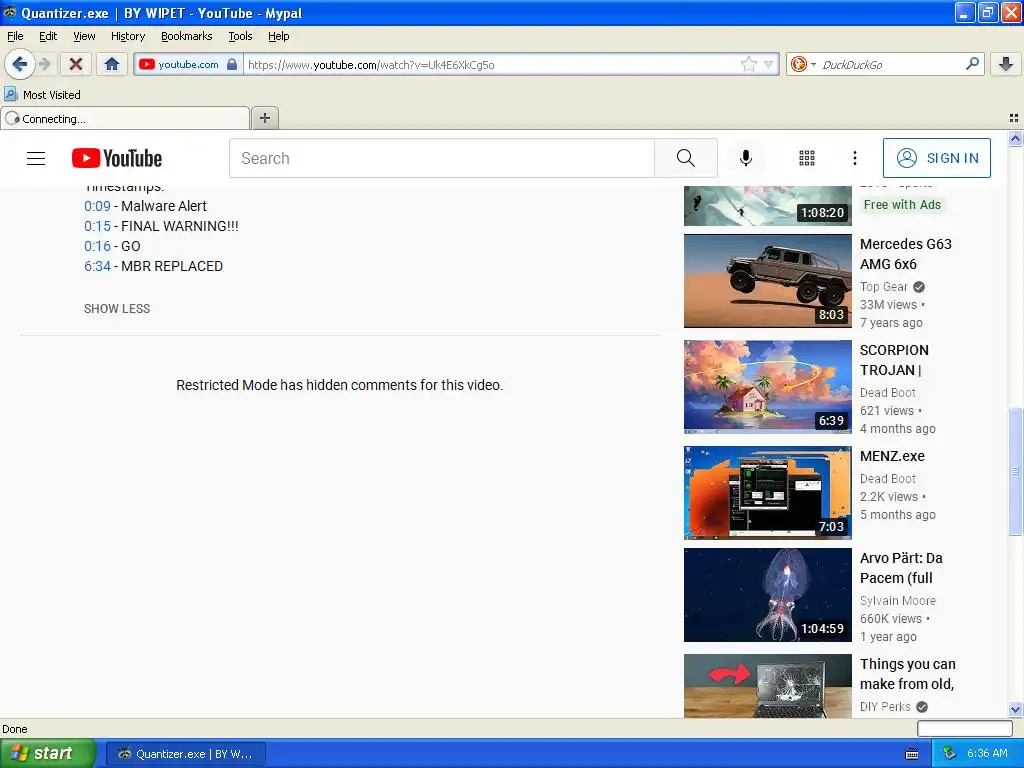The width and height of the screenshot is (1024, 768).
Task: Select the Connecting... browser tab
Action: pos(125,119)
